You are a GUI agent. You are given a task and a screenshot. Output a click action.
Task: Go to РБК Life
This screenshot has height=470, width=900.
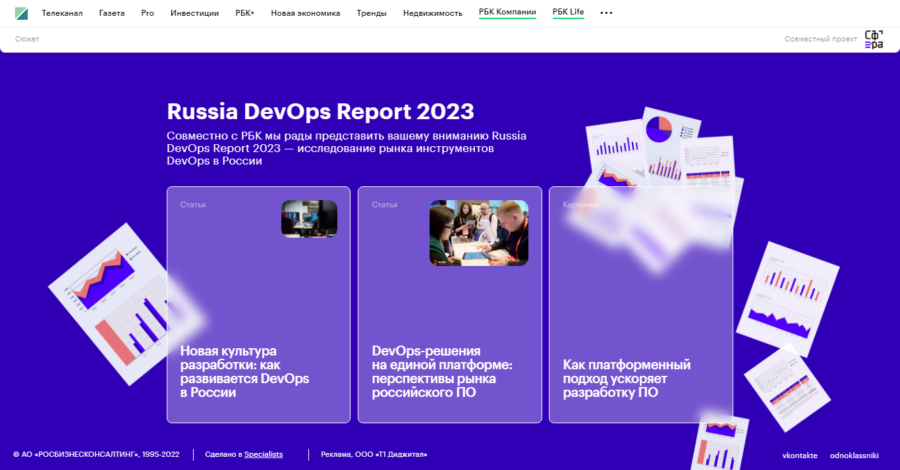(568, 12)
